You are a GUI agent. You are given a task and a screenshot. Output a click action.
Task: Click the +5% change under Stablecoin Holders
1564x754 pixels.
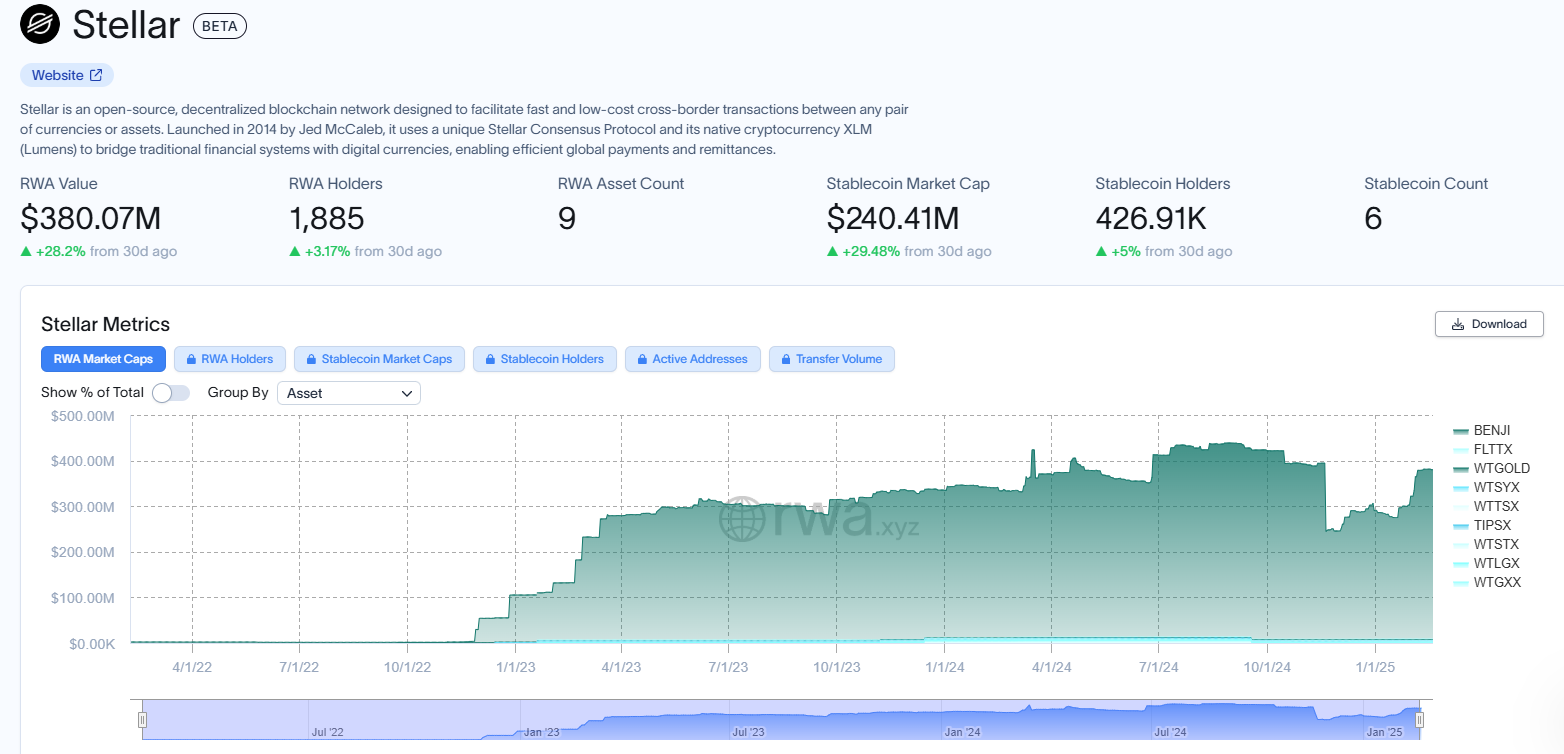pos(1126,251)
